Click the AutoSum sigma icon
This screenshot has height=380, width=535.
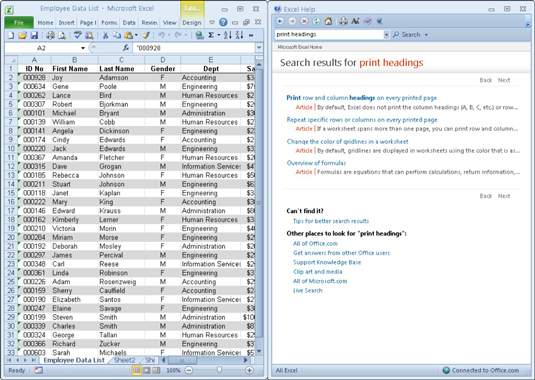[211, 35]
